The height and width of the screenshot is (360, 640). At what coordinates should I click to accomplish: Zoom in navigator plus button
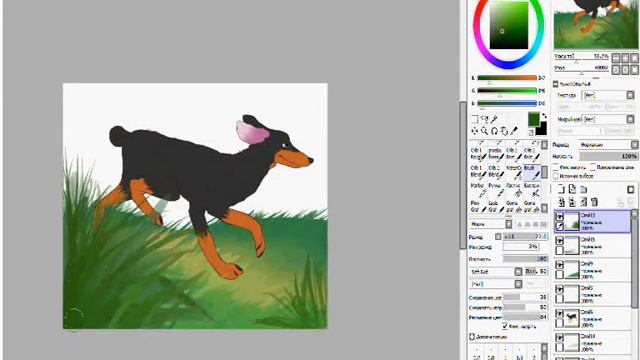point(625,58)
